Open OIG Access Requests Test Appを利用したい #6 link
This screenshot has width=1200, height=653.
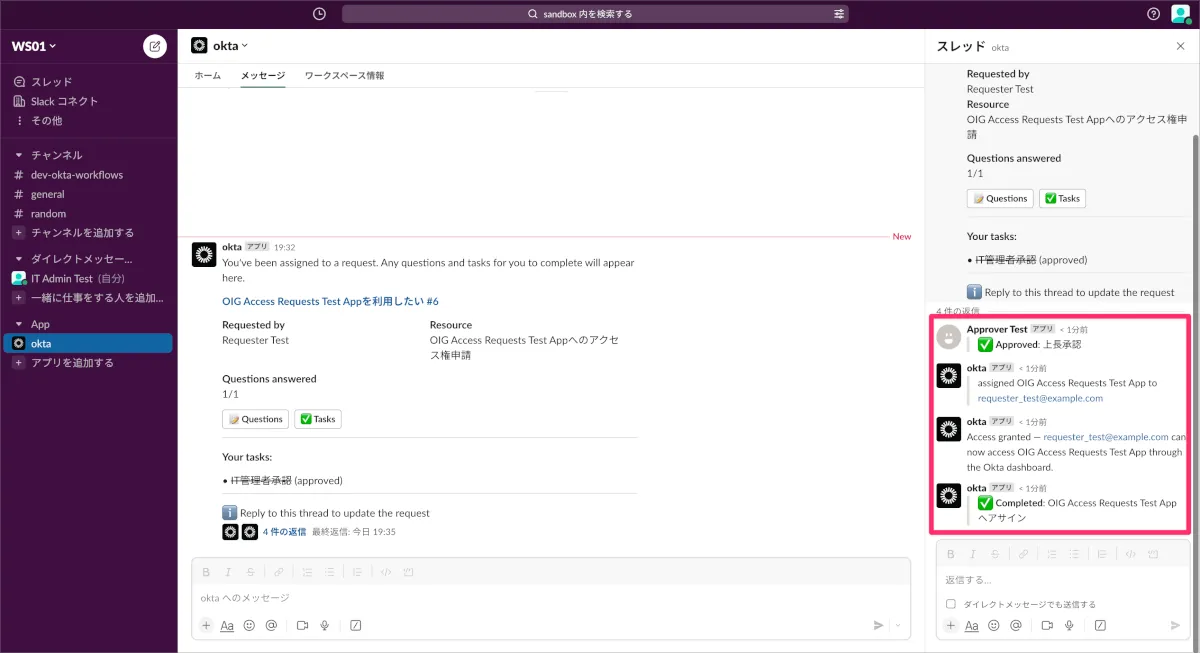(330, 301)
